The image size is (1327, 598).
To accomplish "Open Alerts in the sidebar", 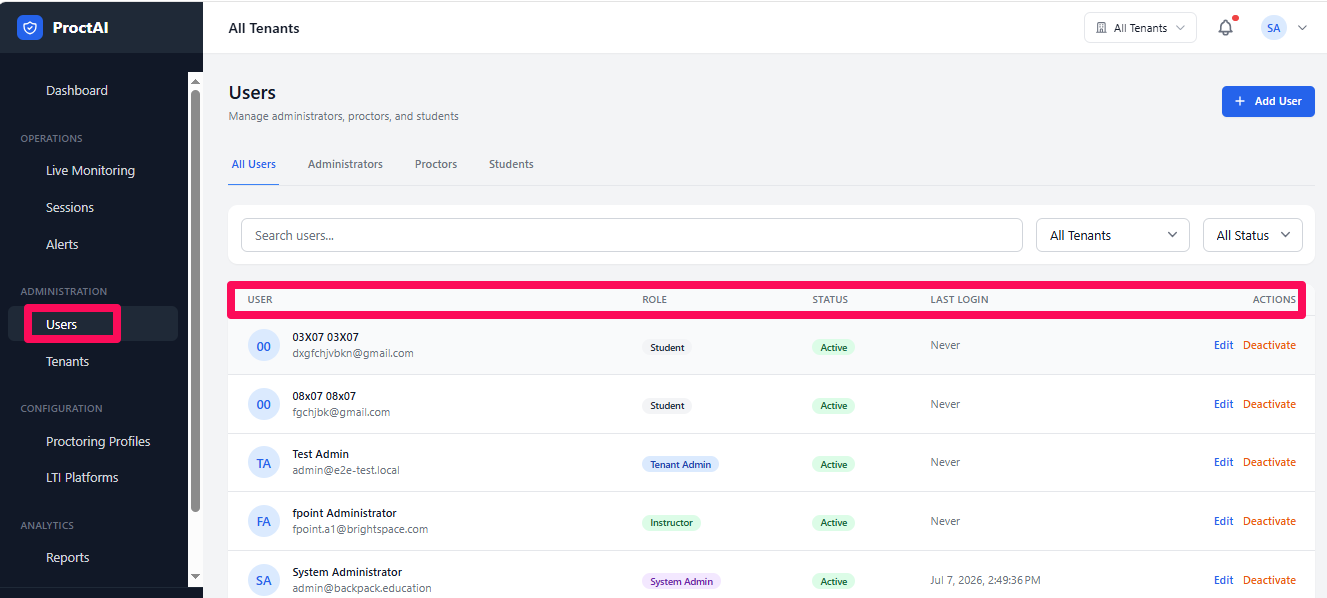I will pyautogui.click(x=62, y=244).
